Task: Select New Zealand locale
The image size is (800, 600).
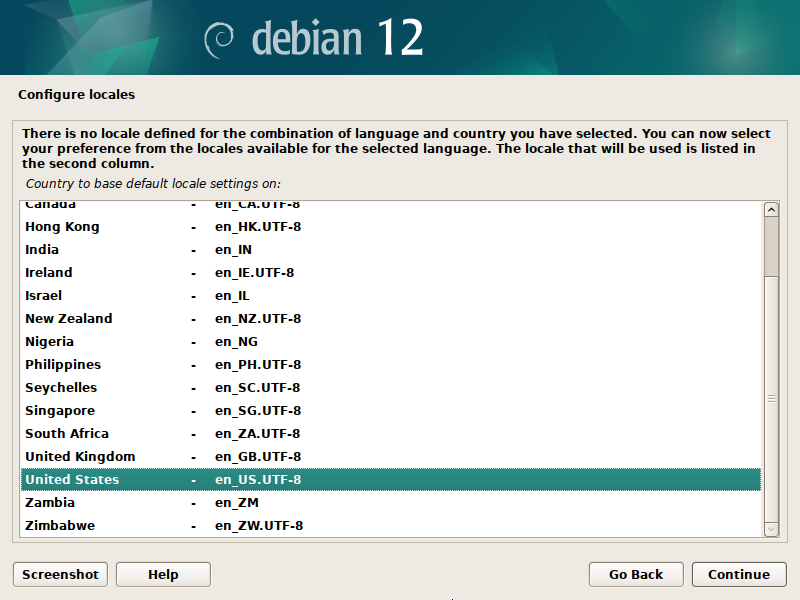Action: tap(390, 319)
